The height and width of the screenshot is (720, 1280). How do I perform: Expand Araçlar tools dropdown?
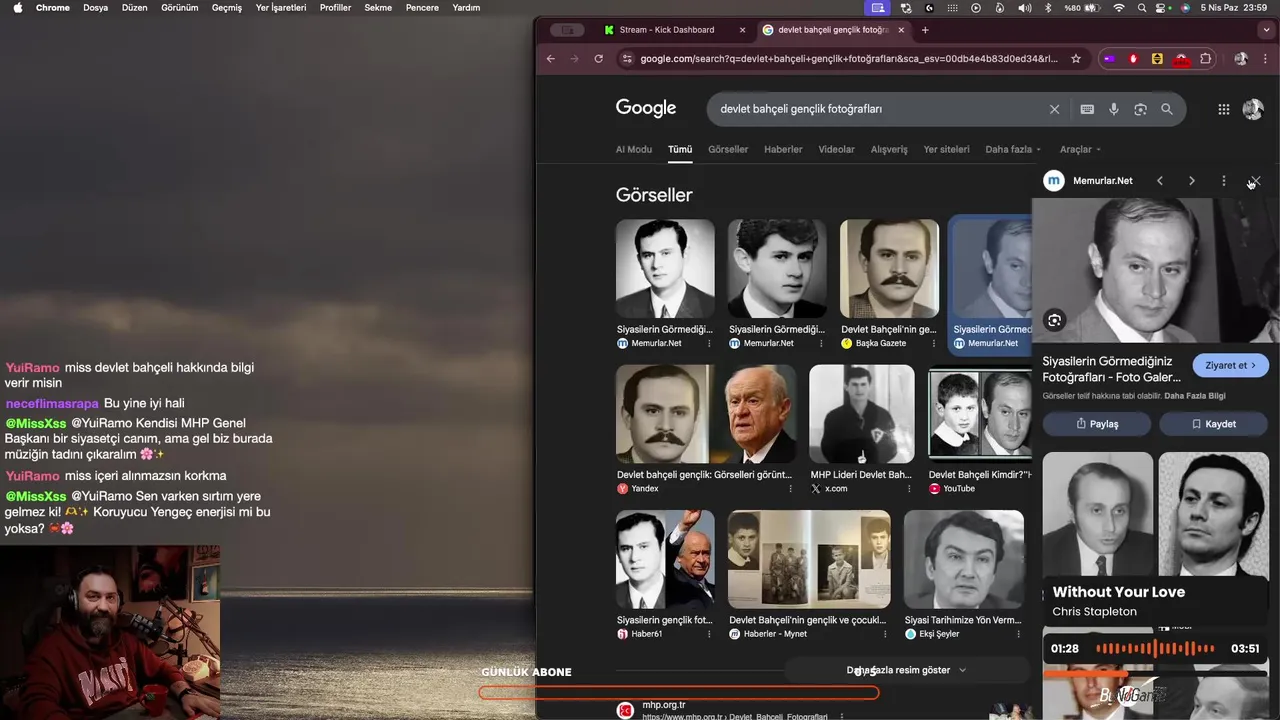(1080, 149)
